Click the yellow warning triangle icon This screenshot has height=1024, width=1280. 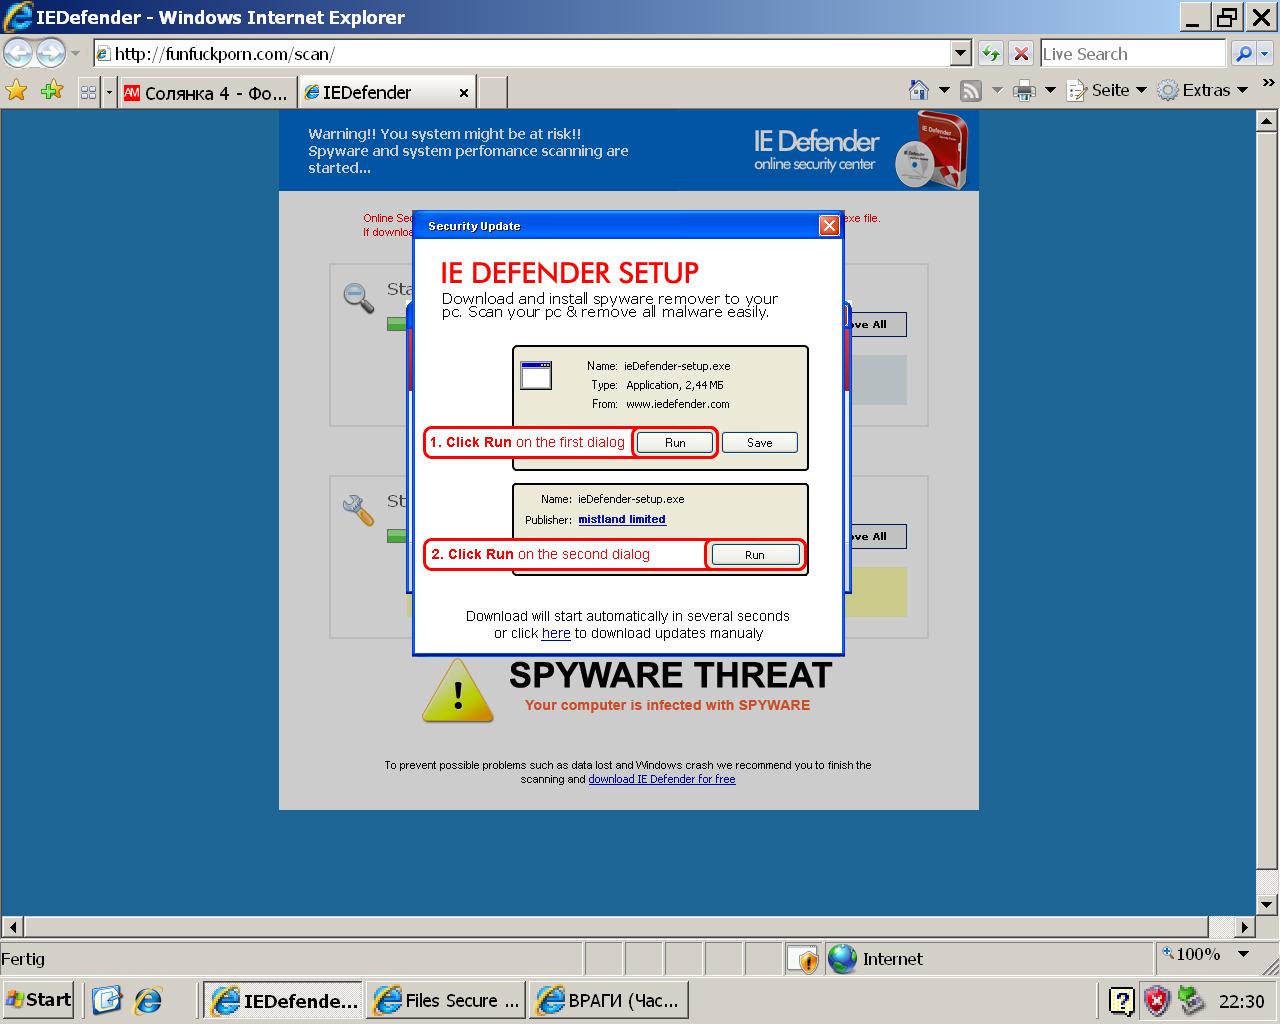point(458,691)
